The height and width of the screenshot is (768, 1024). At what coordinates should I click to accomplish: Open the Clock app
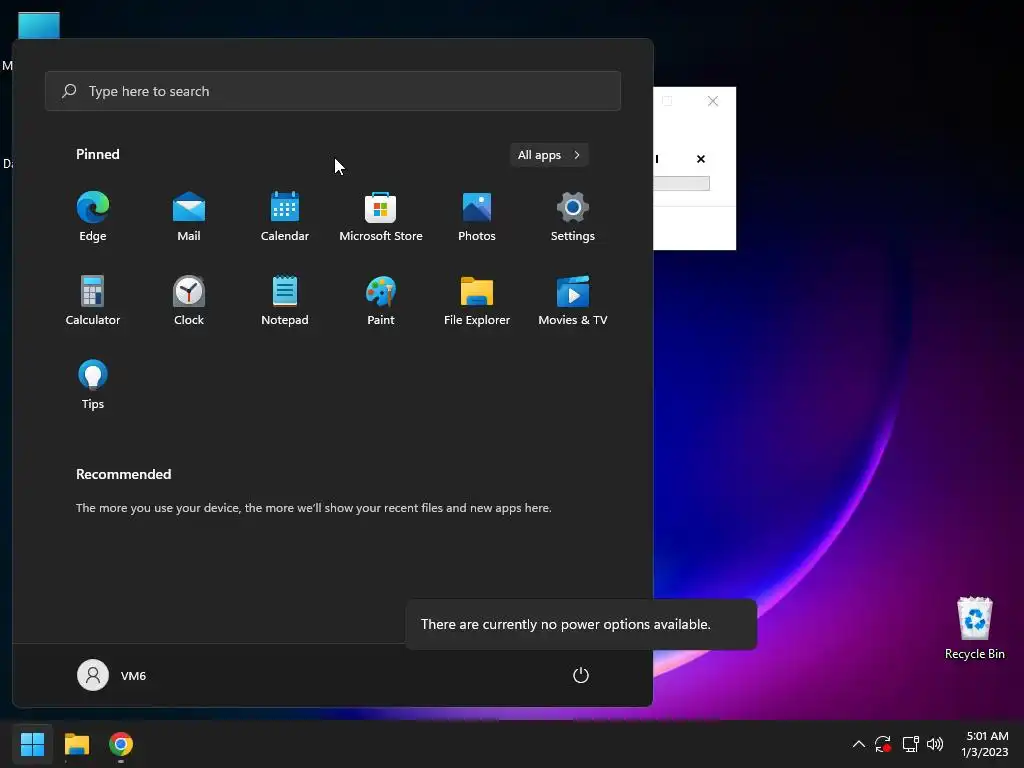coord(189,300)
